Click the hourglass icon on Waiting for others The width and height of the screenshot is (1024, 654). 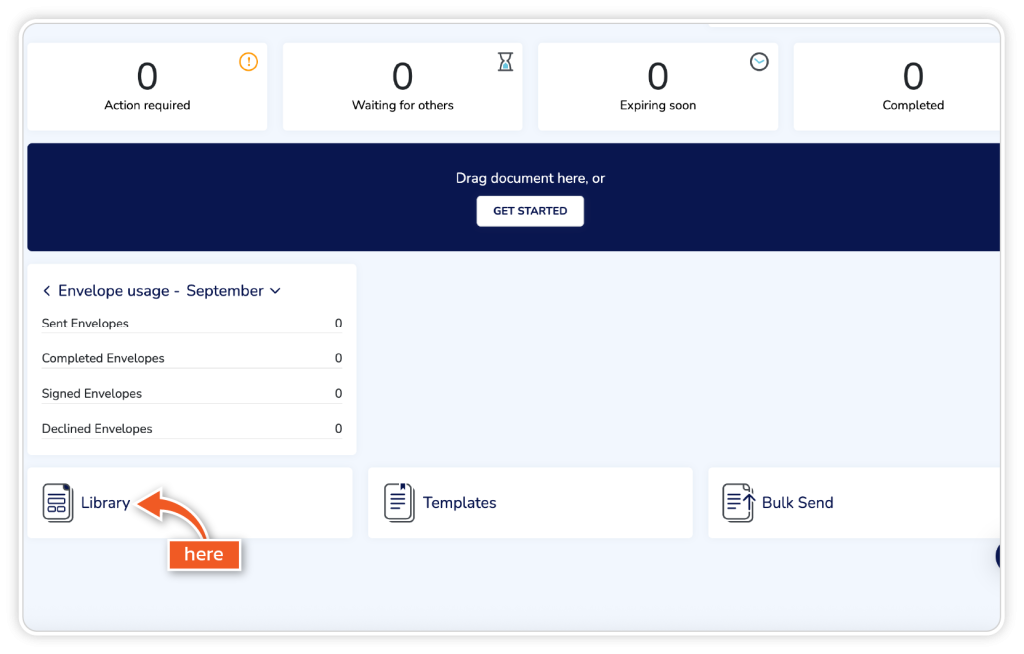point(505,62)
